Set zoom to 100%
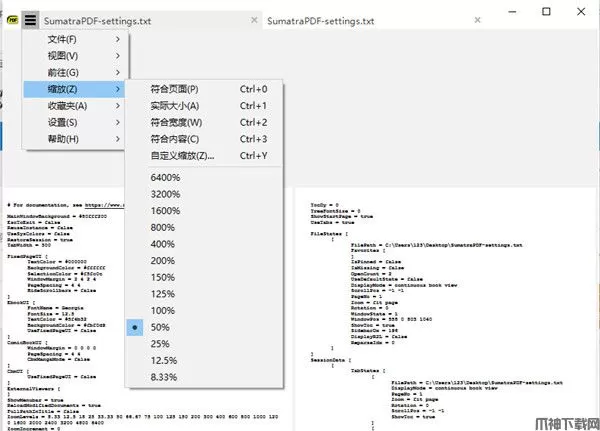600x431 pixels. pyautogui.click(x=205, y=311)
